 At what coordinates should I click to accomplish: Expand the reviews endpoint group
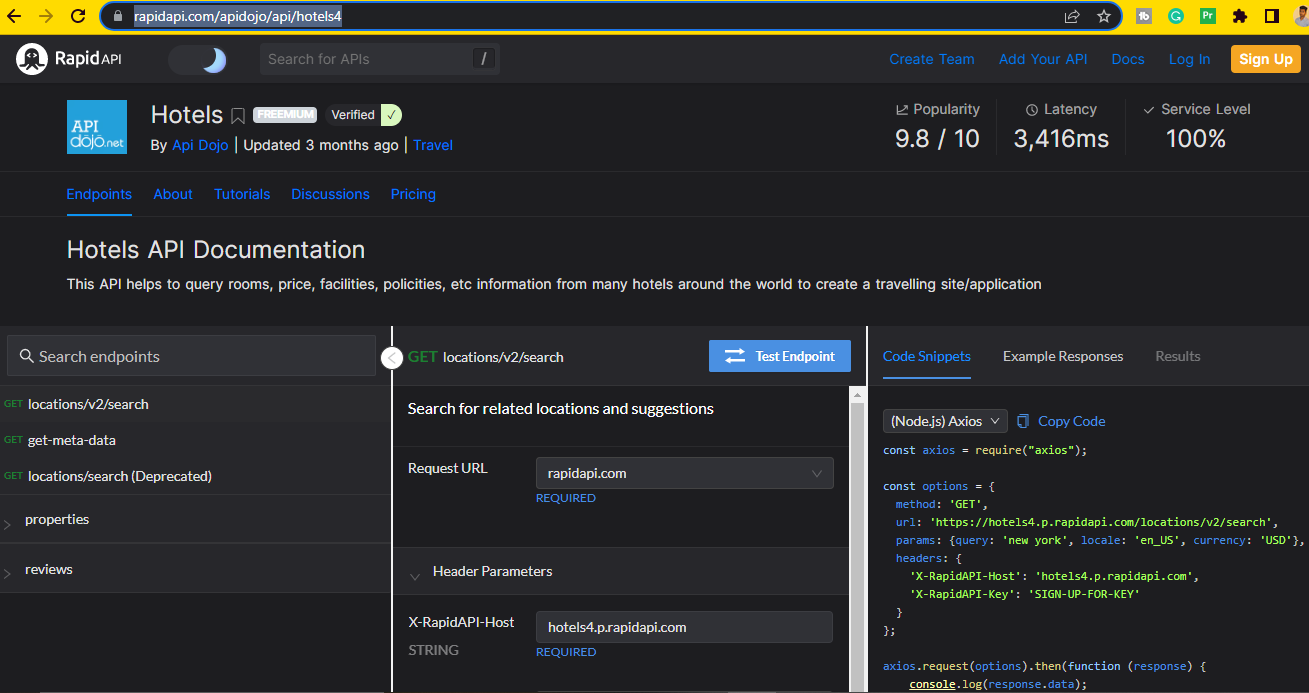point(195,569)
